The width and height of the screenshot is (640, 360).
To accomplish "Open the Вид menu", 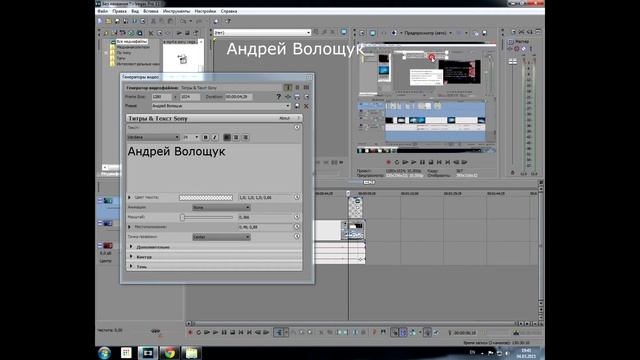I will 135,11.
